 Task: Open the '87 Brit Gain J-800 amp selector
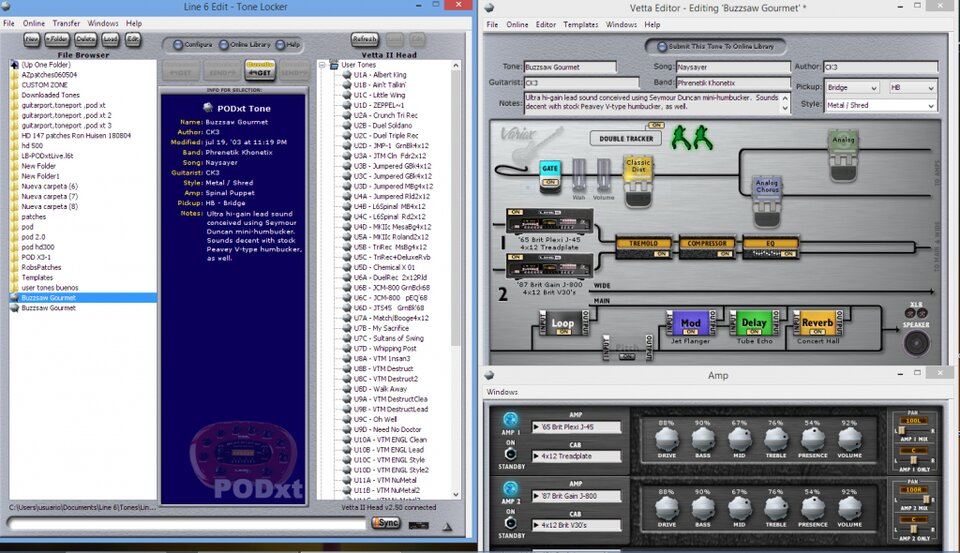pos(576,496)
